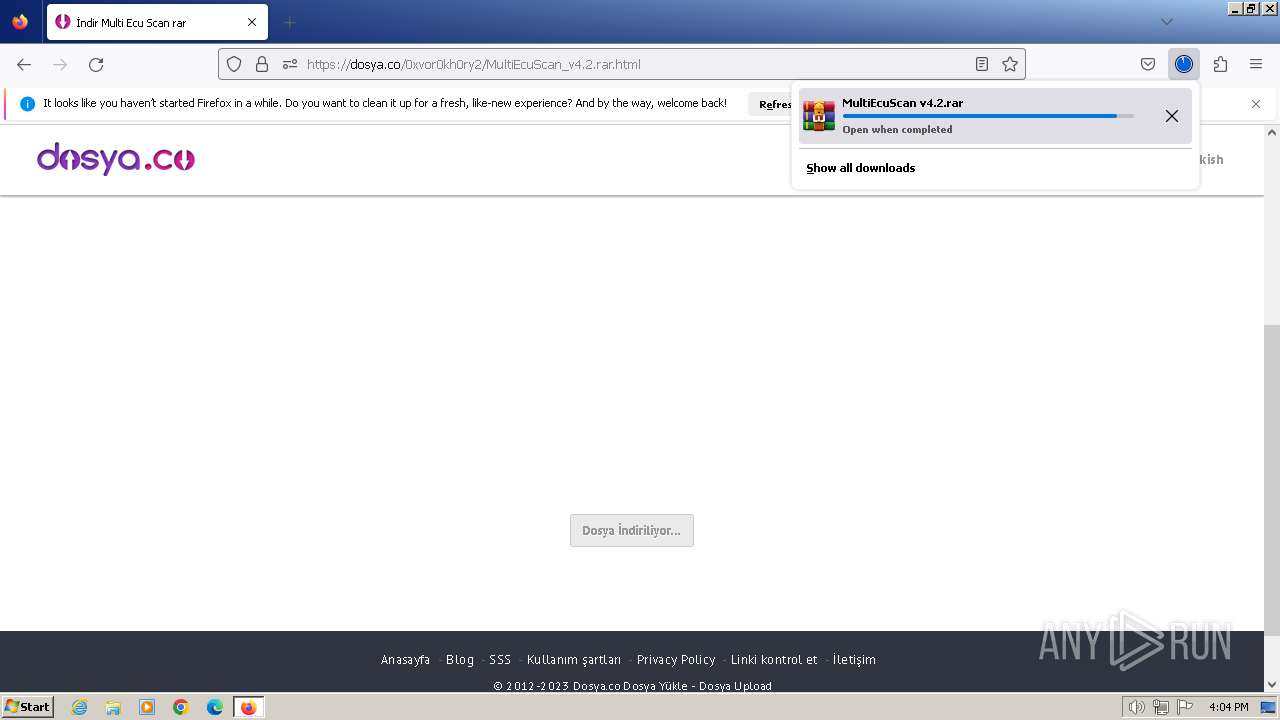
Task: Open the Windows Start menu
Action: click(x=28, y=707)
